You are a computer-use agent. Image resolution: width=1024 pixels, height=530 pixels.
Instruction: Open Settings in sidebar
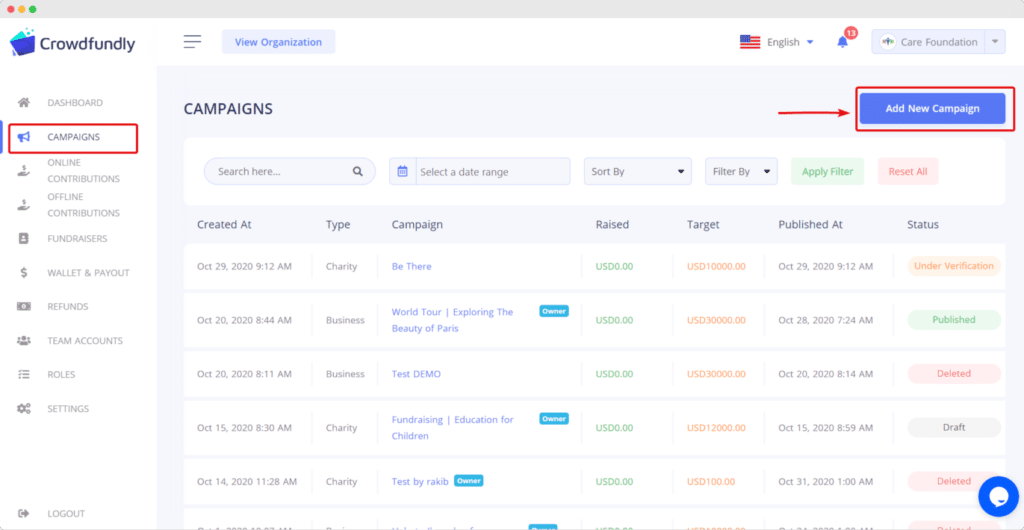(68, 409)
